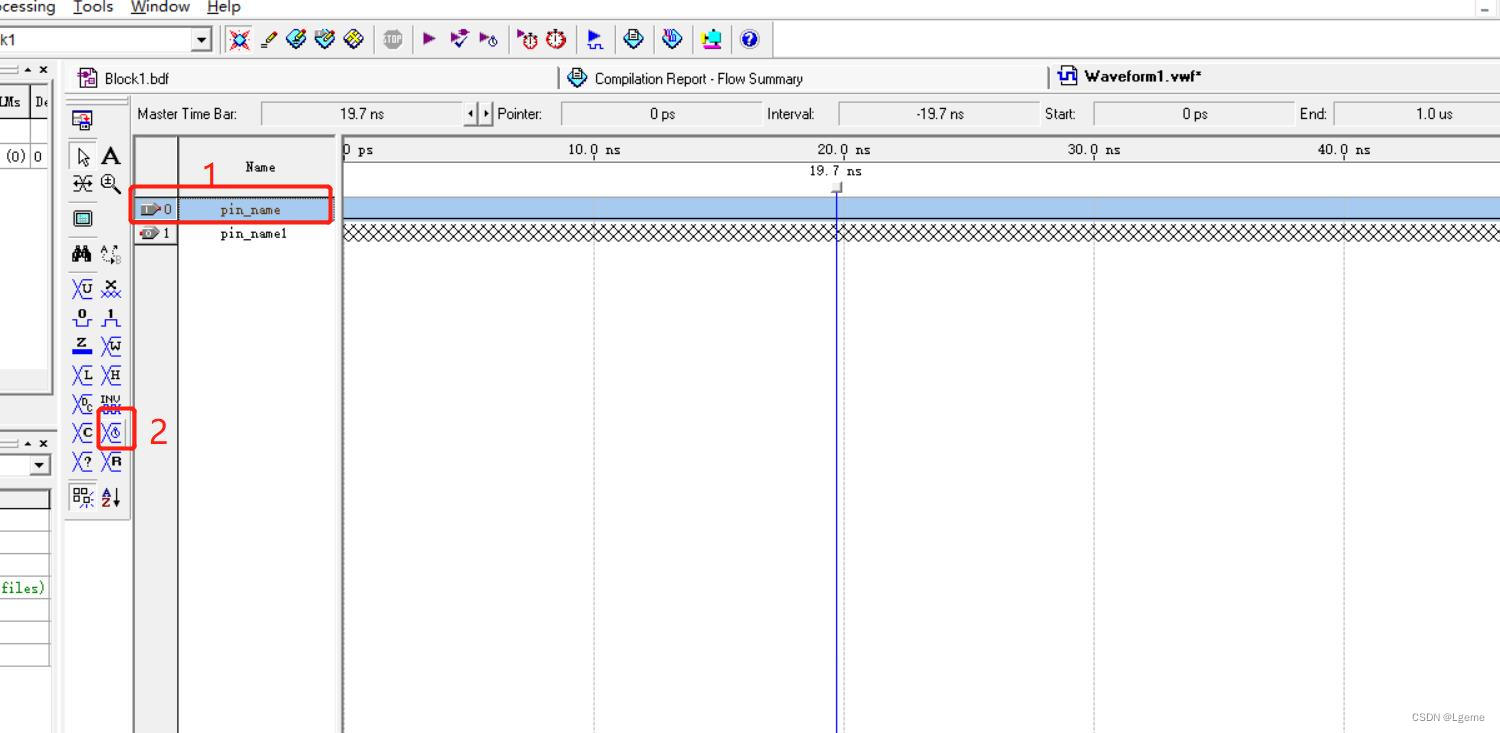Apply Random Values (XR) tool

pos(110,461)
